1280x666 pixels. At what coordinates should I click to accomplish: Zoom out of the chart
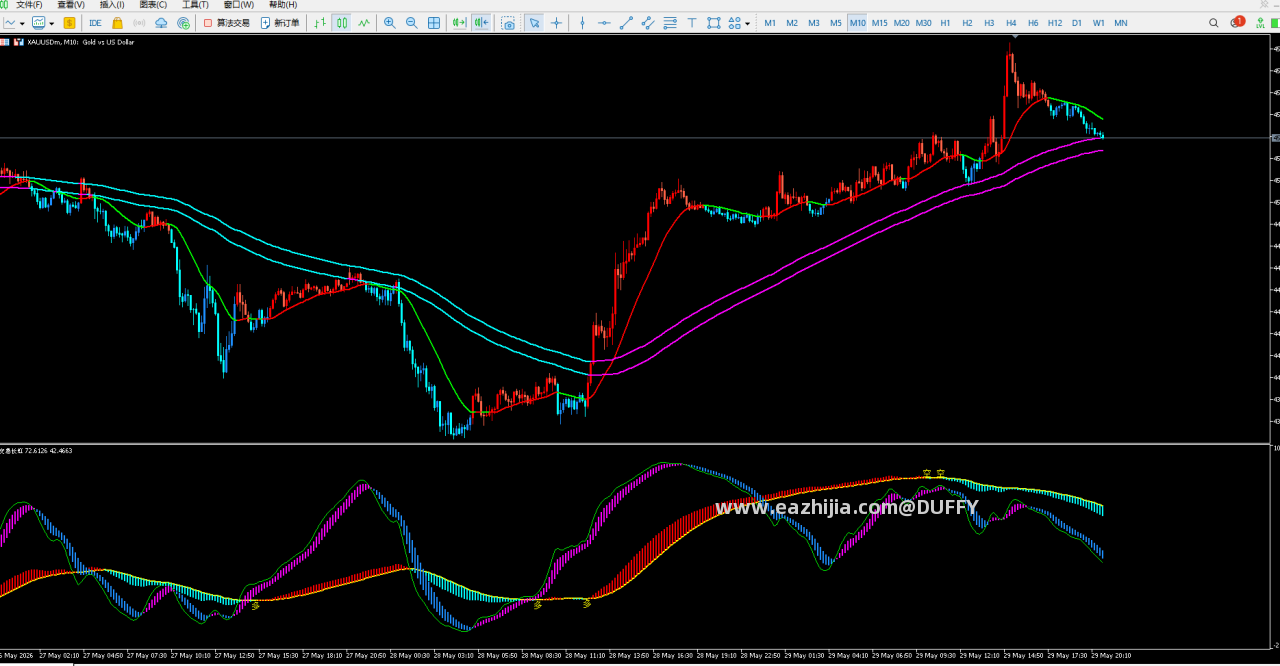411,23
